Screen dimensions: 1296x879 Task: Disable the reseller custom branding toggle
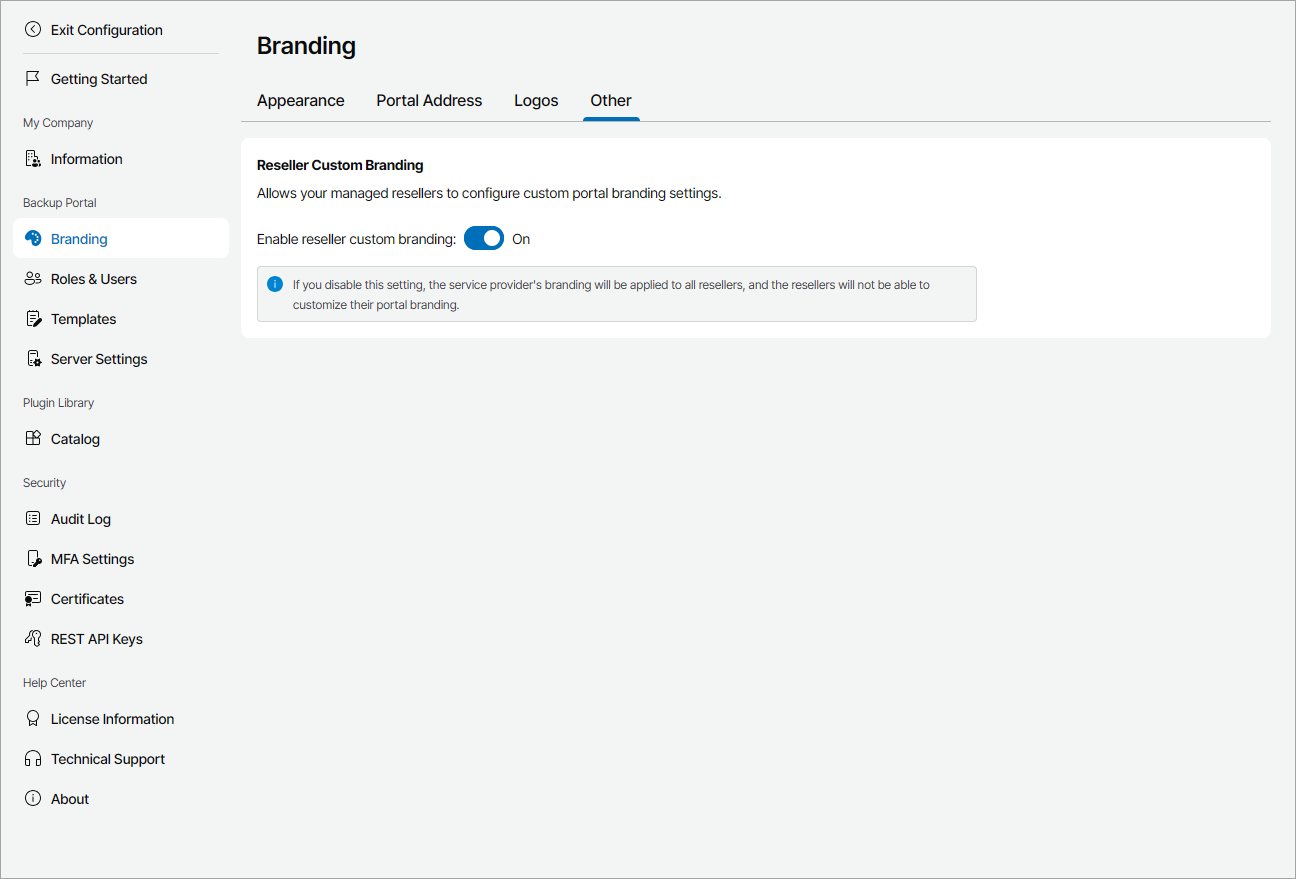point(483,238)
